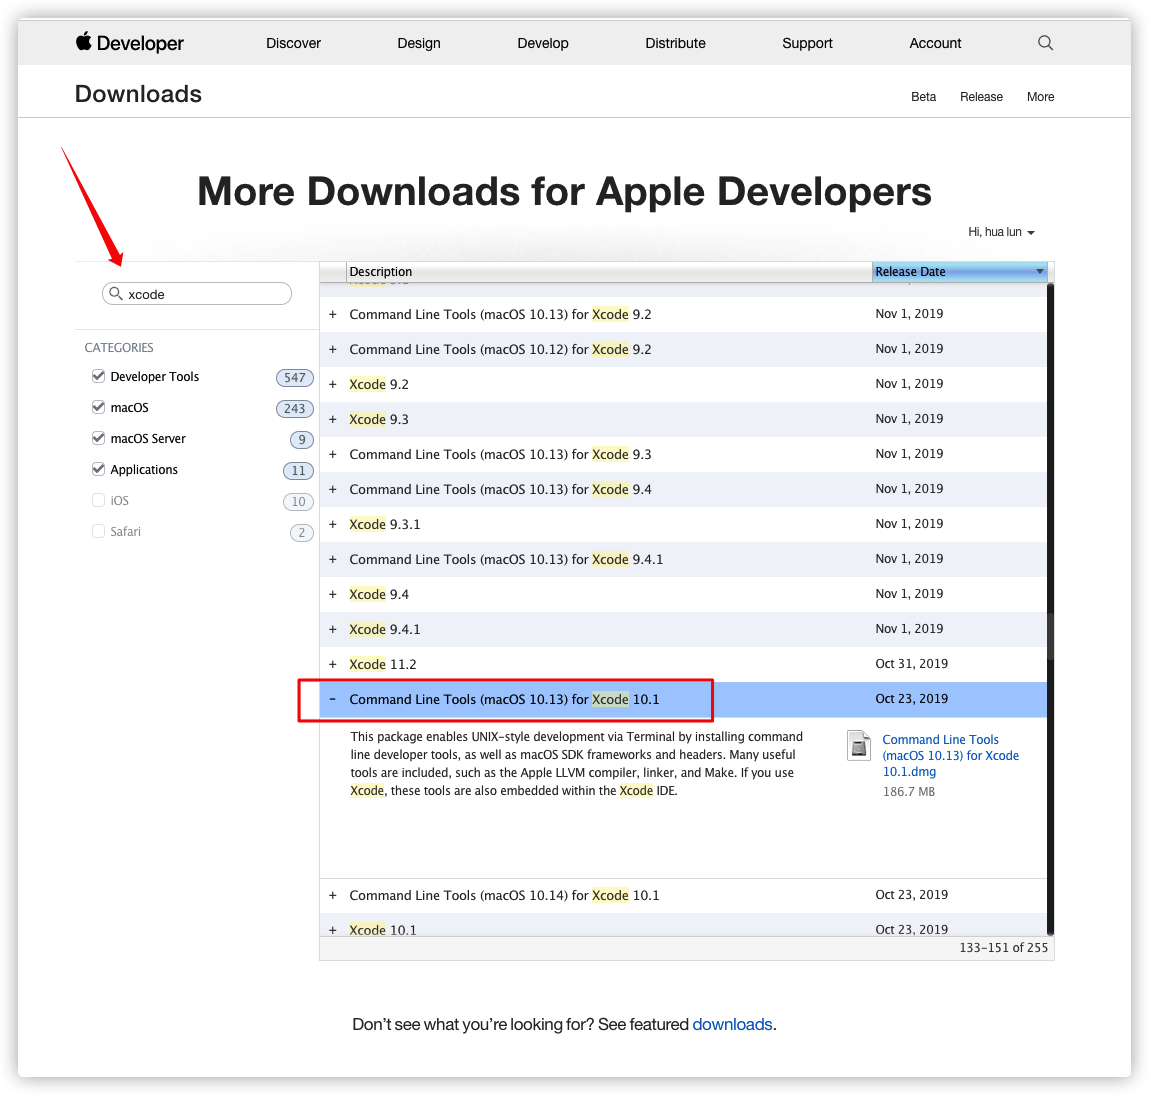The height and width of the screenshot is (1095, 1149).
Task: Click the 186.7 MB file size text
Action: coord(909,792)
